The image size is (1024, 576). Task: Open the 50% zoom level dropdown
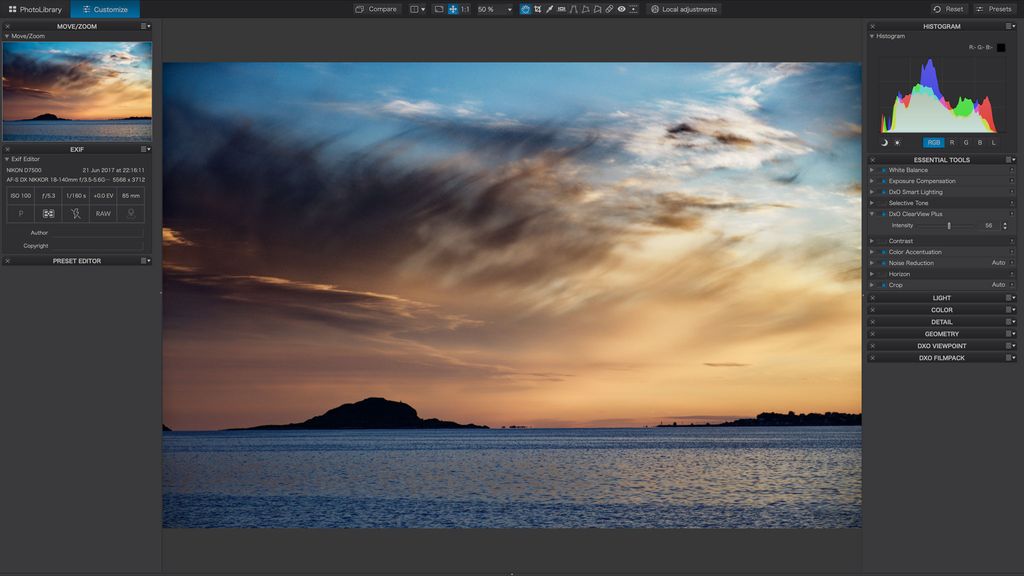pos(508,9)
